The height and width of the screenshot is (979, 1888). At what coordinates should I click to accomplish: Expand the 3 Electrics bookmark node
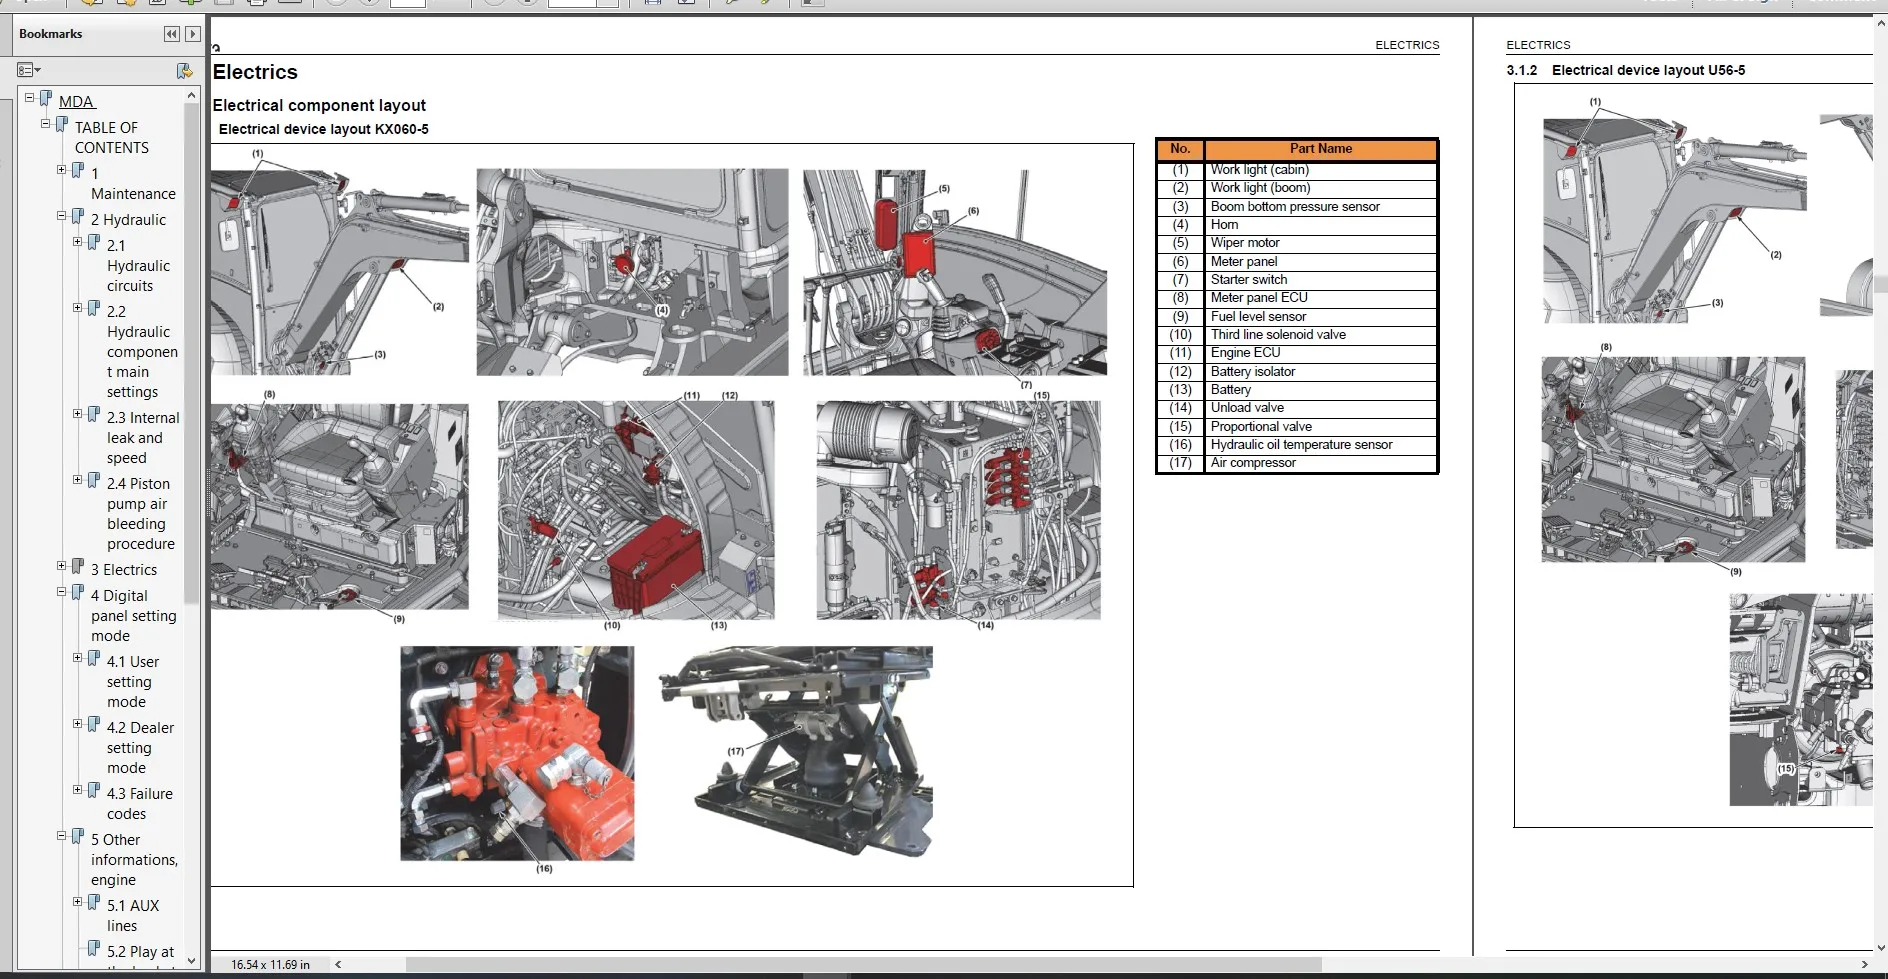[61, 566]
